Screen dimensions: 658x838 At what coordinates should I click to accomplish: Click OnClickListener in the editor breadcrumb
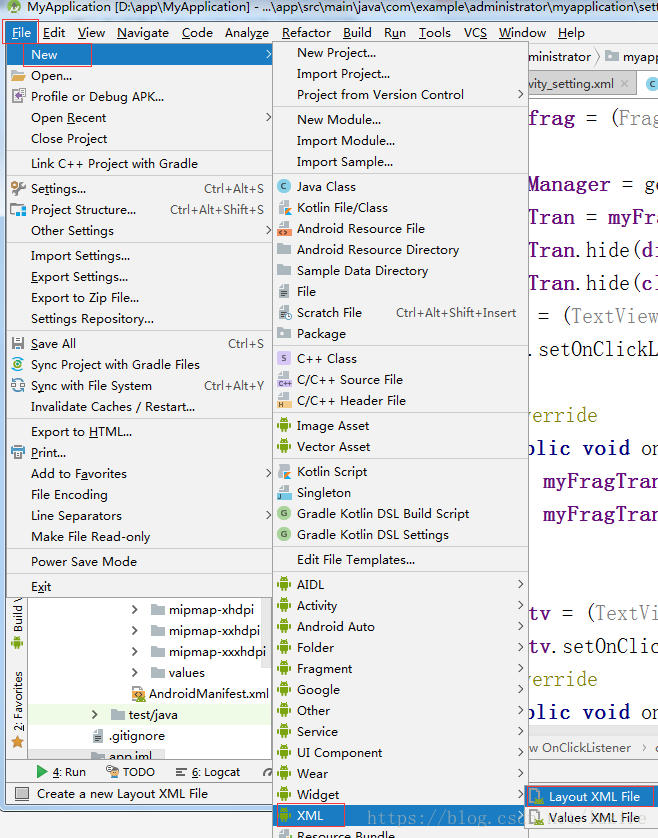tap(586, 748)
